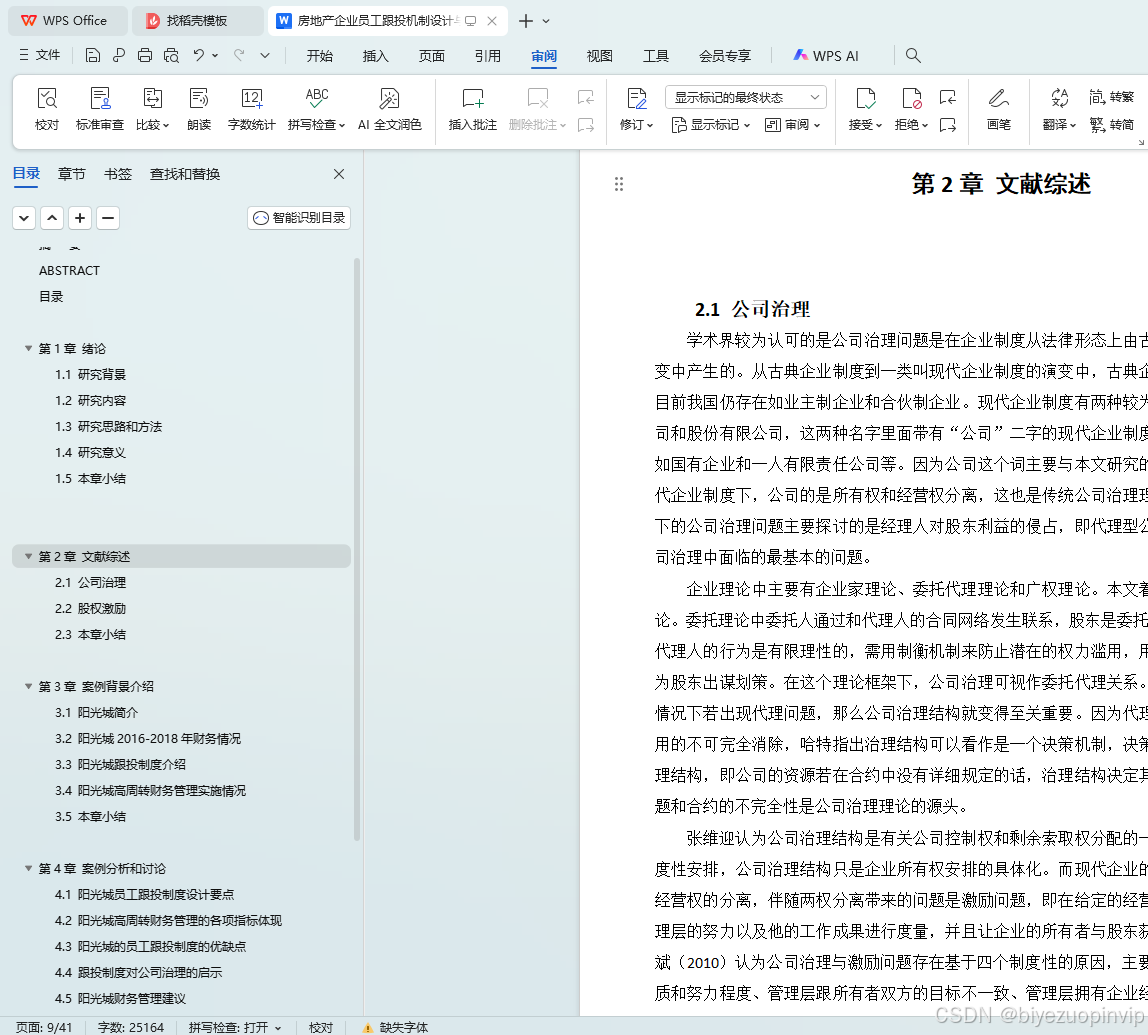Collapse the 第 4 章 案例分析和讨论 tree node
The image size is (1148, 1035).
[29, 869]
